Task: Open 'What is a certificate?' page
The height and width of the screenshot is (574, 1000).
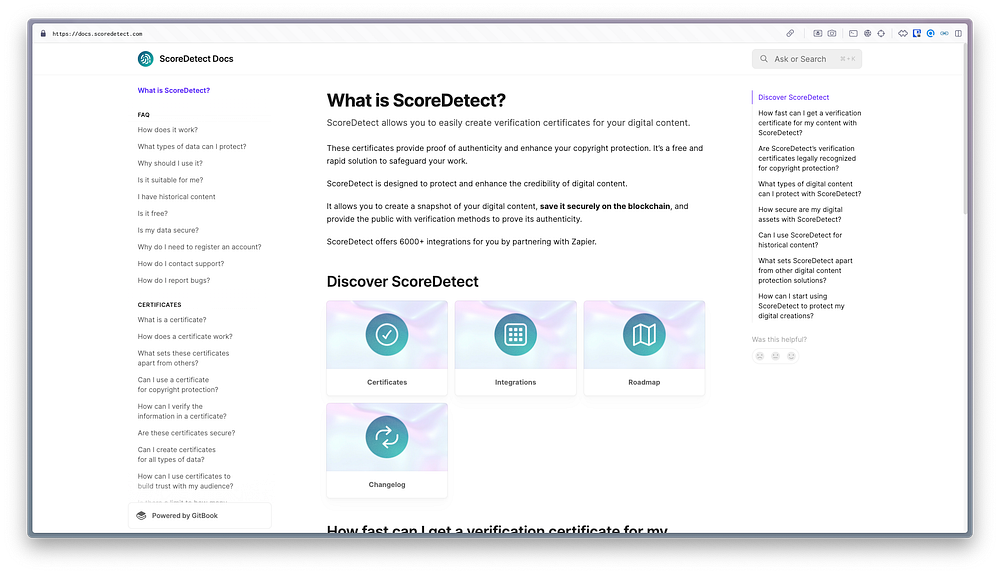Action: [172, 320]
